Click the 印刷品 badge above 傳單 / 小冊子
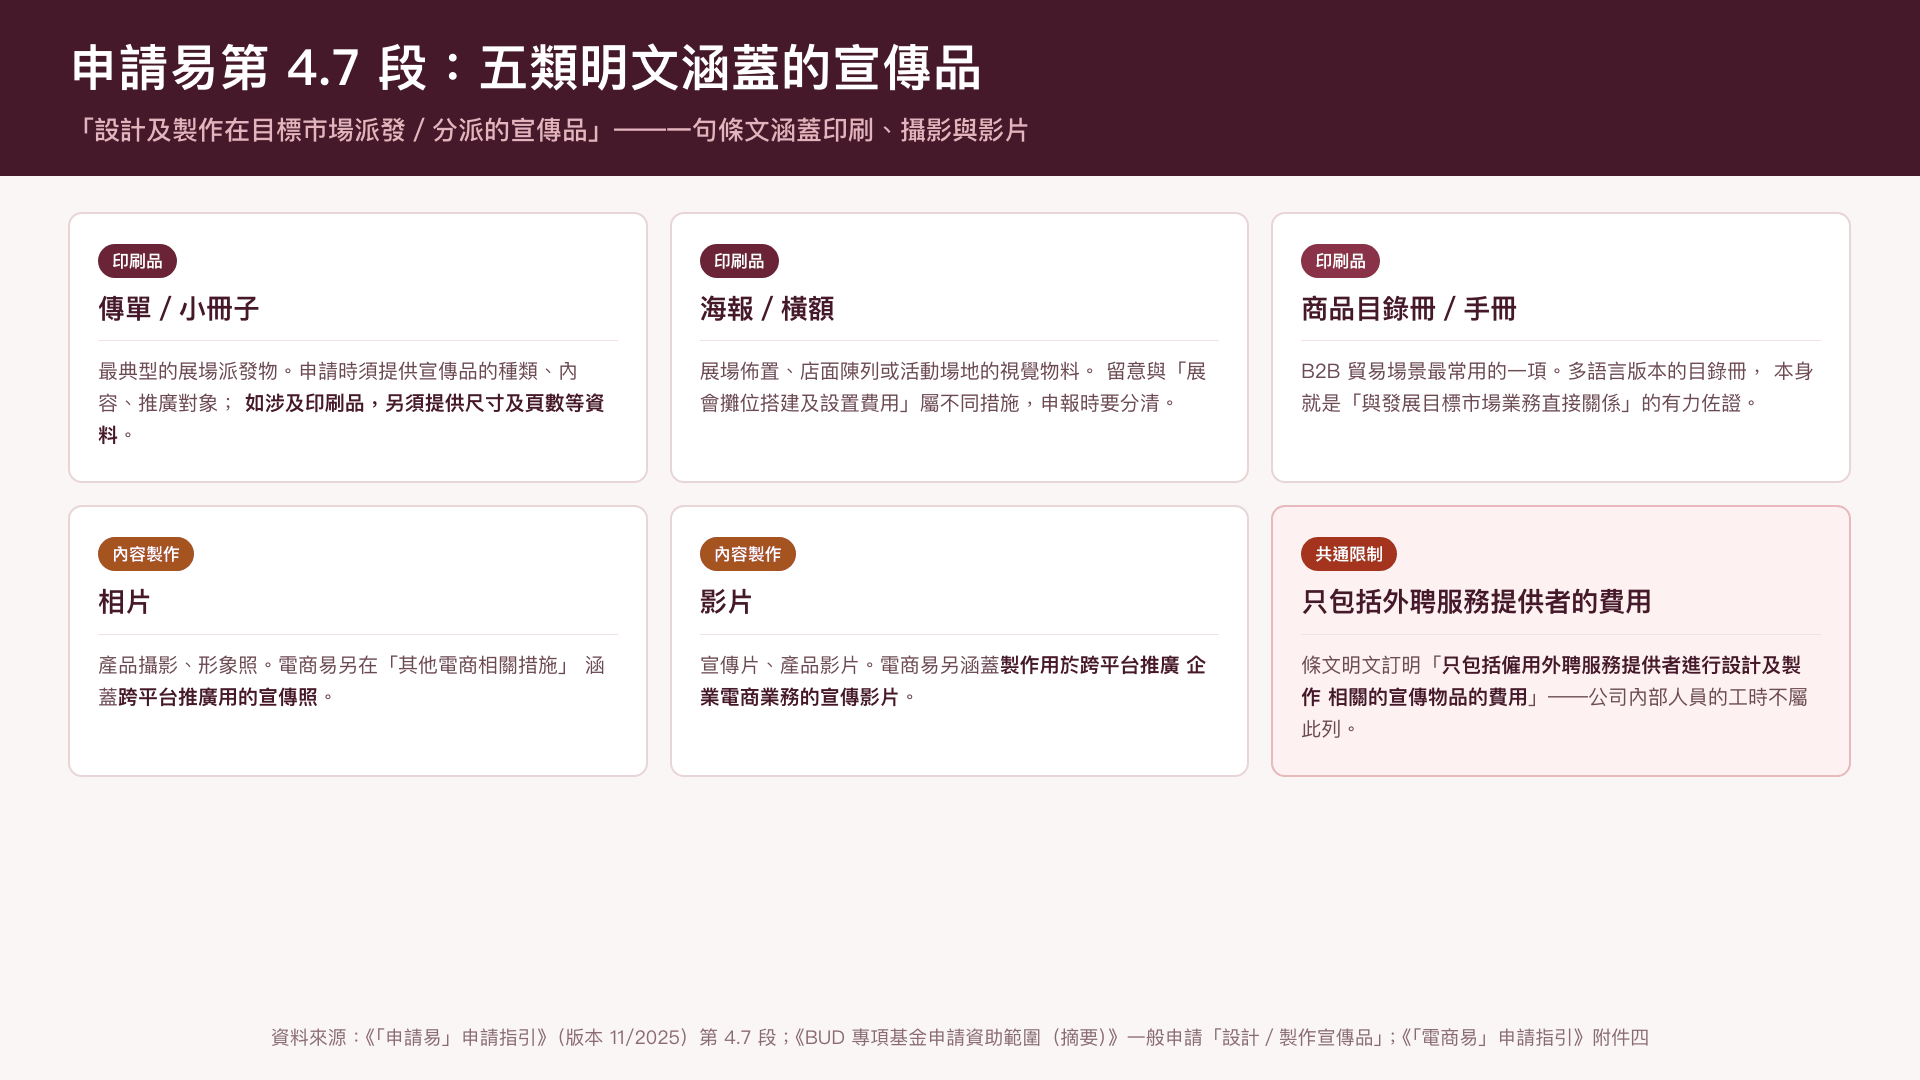The image size is (1920, 1080). (x=137, y=261)
